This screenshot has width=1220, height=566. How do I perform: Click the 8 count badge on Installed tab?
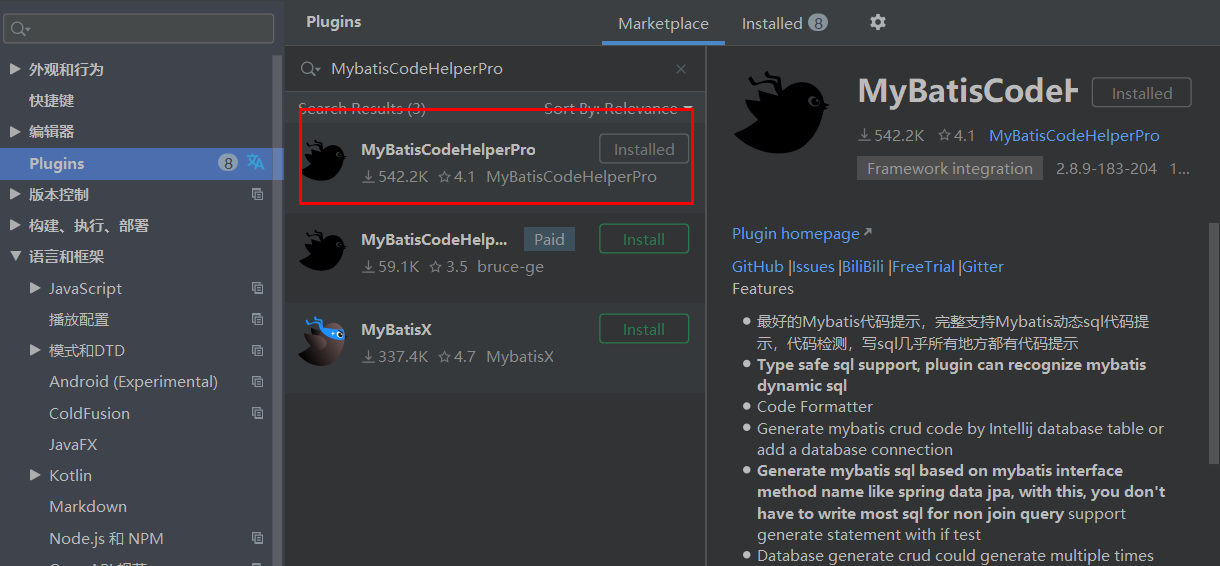818,22
